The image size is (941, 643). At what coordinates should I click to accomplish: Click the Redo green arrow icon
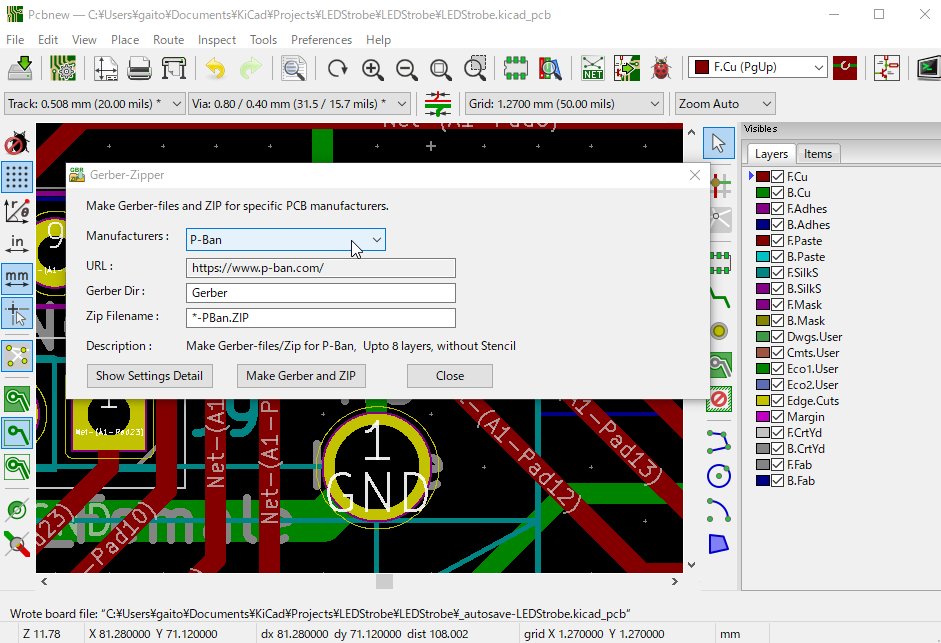click(251, 68)
